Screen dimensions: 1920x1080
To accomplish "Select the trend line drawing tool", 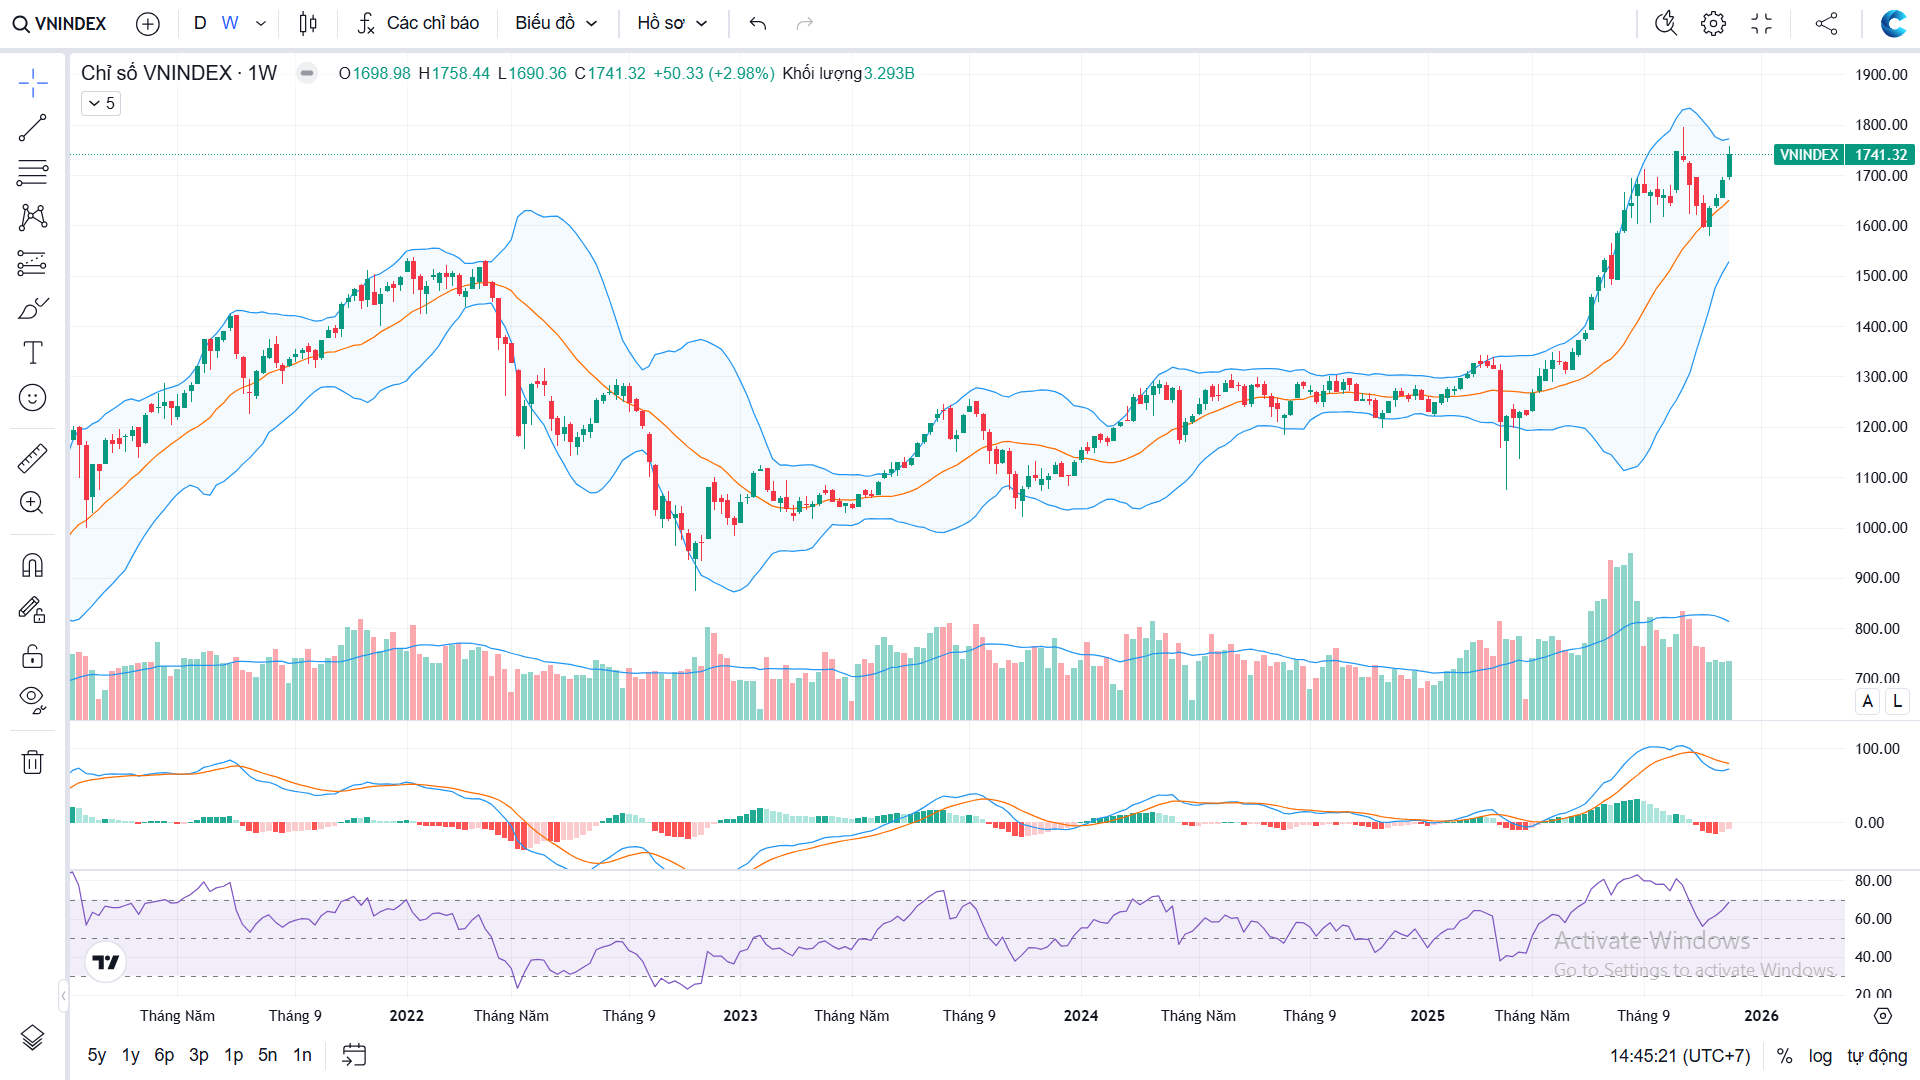I will pyautogui.click(x=32, y=128).
